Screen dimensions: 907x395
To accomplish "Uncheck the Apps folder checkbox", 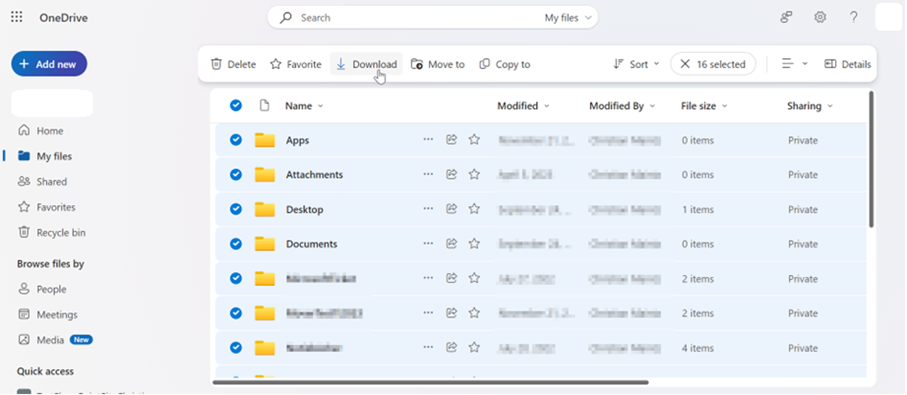I will (235, 139).
